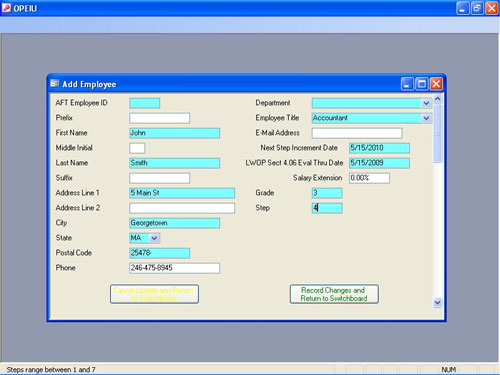Click the First Name field containing John
The height and width of the screenshot is (375, 500).
[175, 133]
